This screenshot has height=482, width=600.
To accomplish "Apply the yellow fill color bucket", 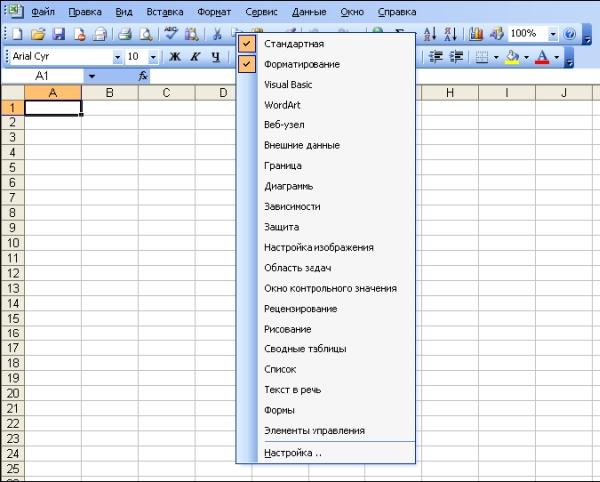I will pyautogui.click(x=511, y=57).
